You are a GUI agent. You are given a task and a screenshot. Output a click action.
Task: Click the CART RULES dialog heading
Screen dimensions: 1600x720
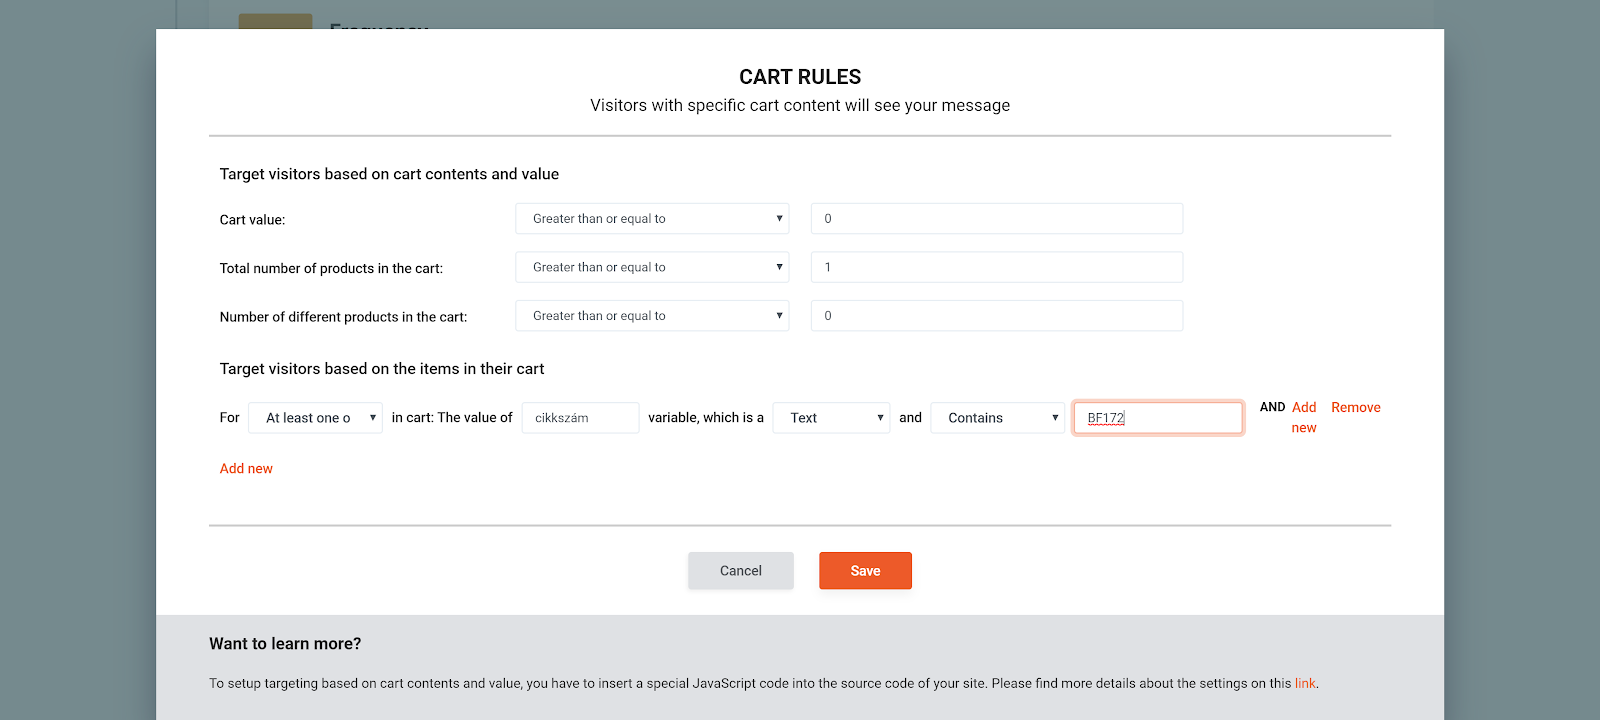click(x=800, y=77)
